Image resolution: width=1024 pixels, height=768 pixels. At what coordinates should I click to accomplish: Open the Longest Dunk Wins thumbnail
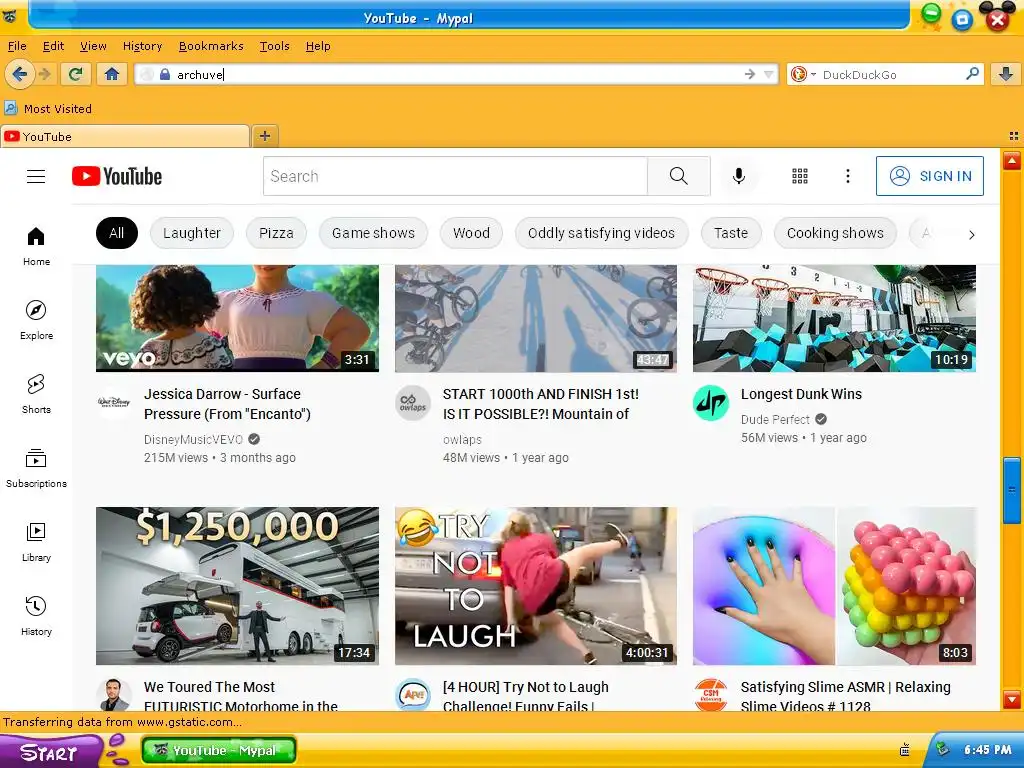(x=834, y=318)
